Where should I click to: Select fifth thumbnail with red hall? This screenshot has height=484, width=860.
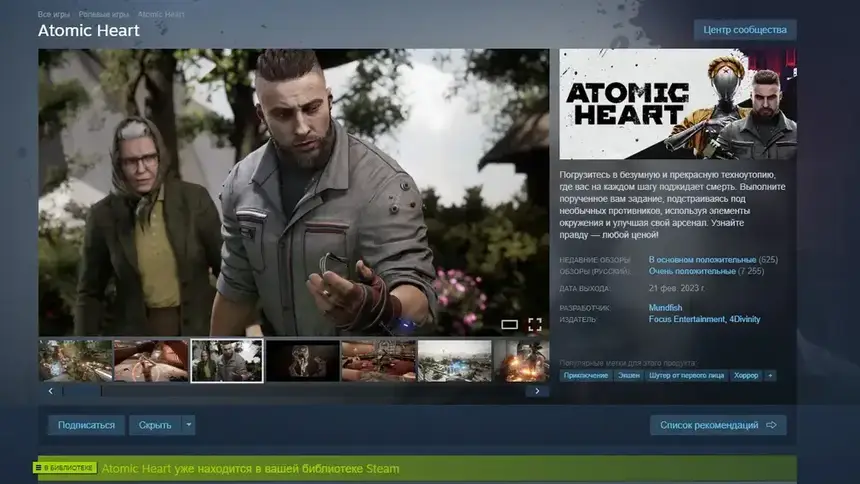(x=378, y=361)
